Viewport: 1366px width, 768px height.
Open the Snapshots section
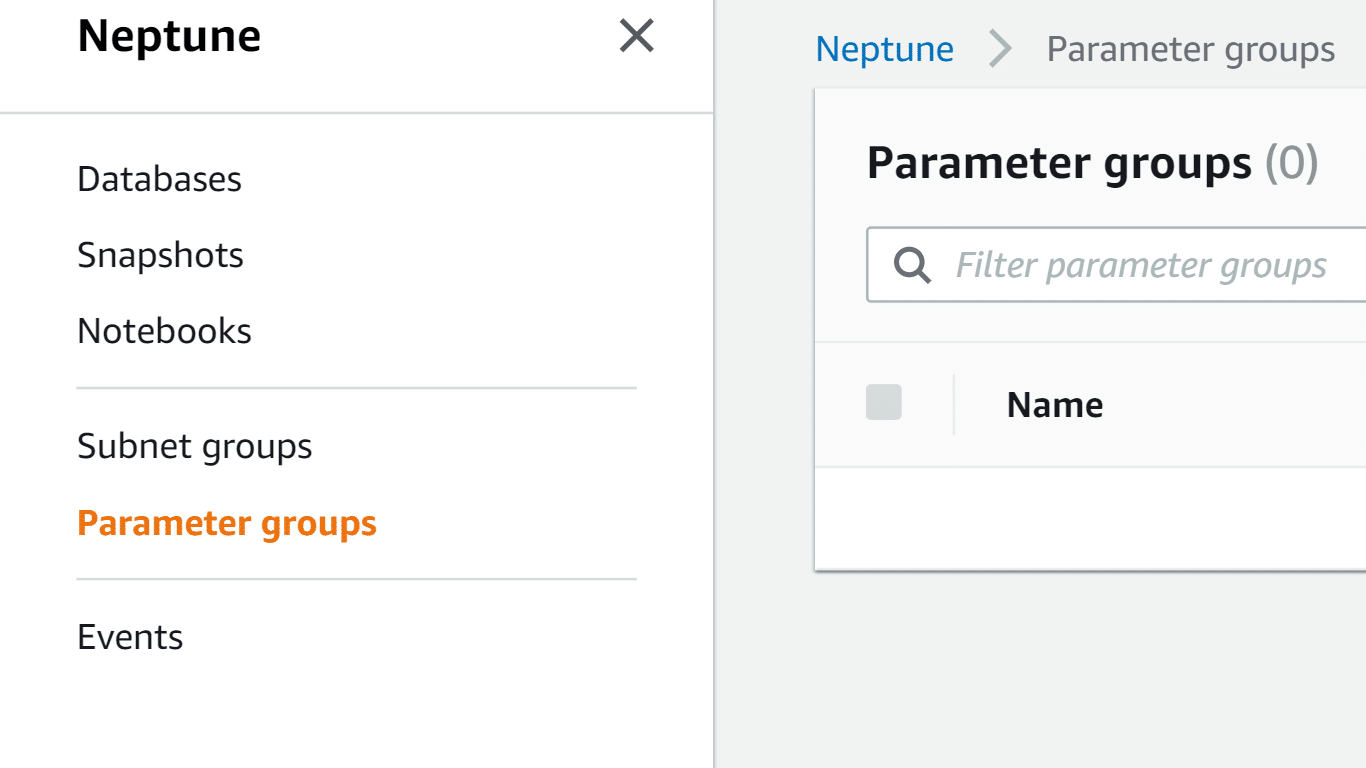[160, 255]
